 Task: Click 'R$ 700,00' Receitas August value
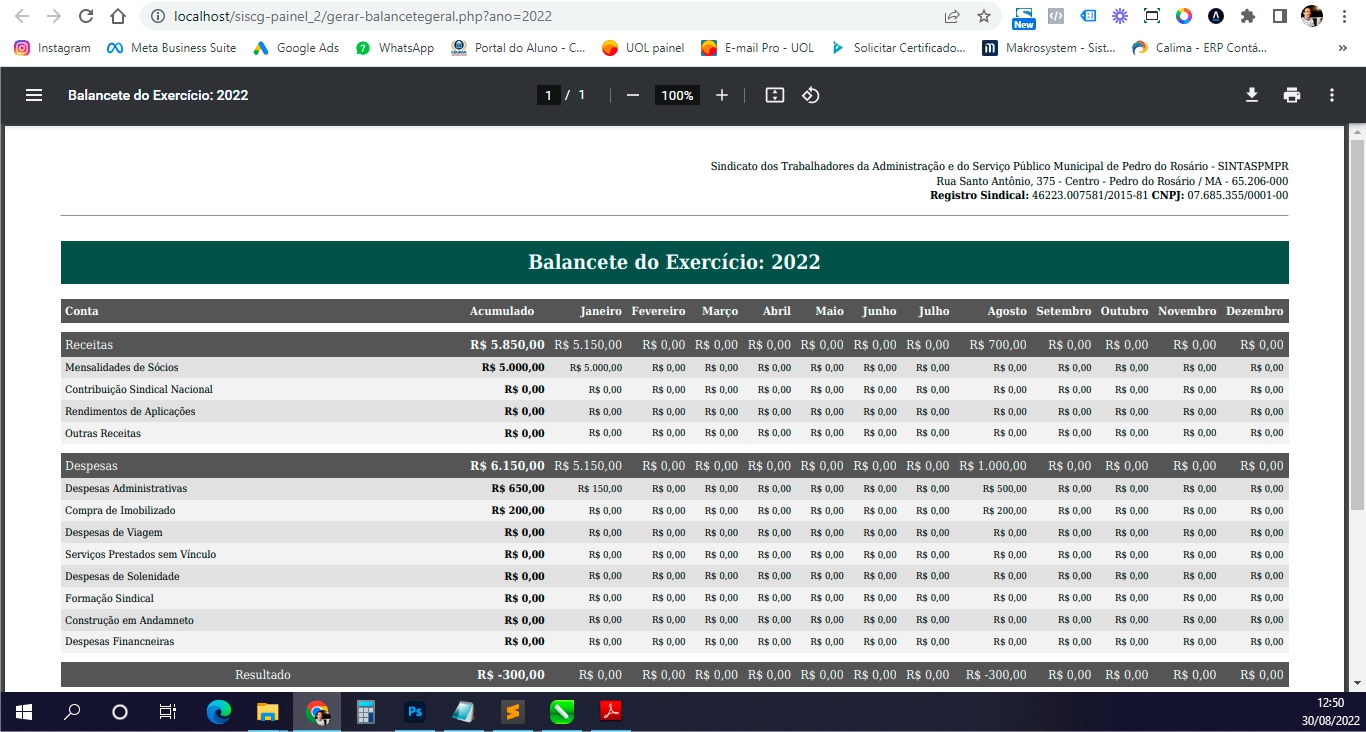998,345
